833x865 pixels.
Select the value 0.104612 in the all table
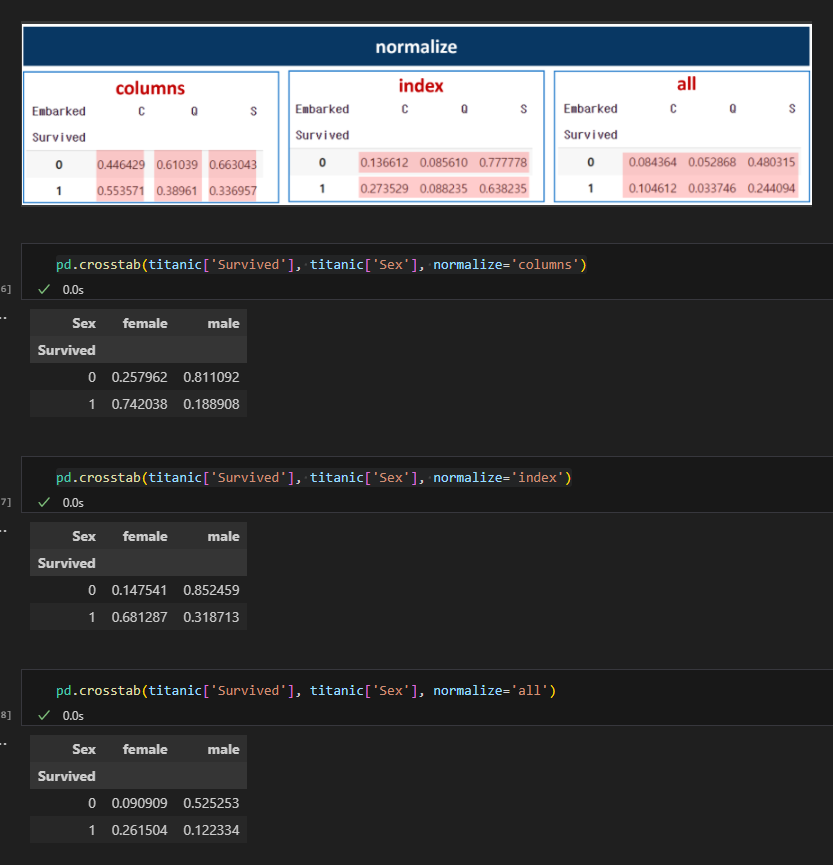653,188
